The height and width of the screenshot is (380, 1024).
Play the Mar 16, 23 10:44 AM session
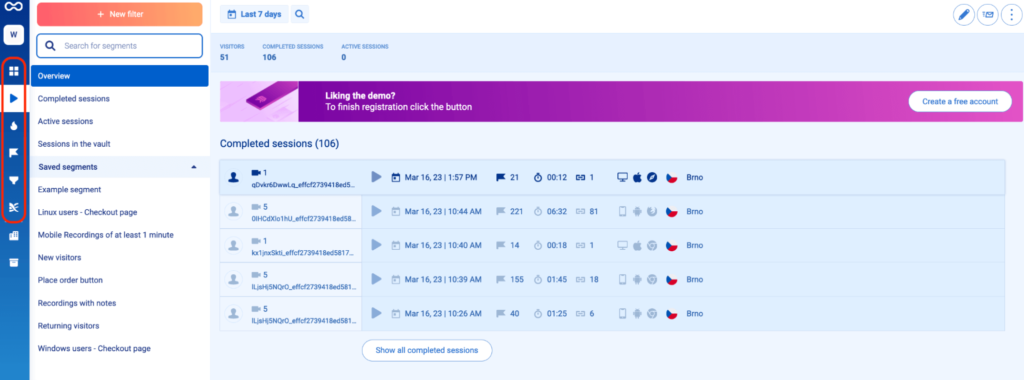(376, 211)
